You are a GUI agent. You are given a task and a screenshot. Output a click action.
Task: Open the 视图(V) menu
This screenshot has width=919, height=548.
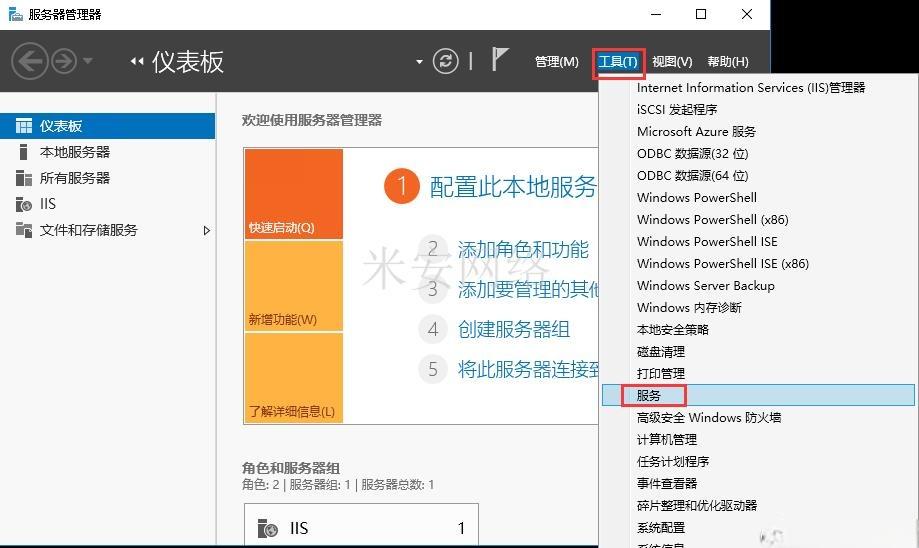click(x=672, y=62)
